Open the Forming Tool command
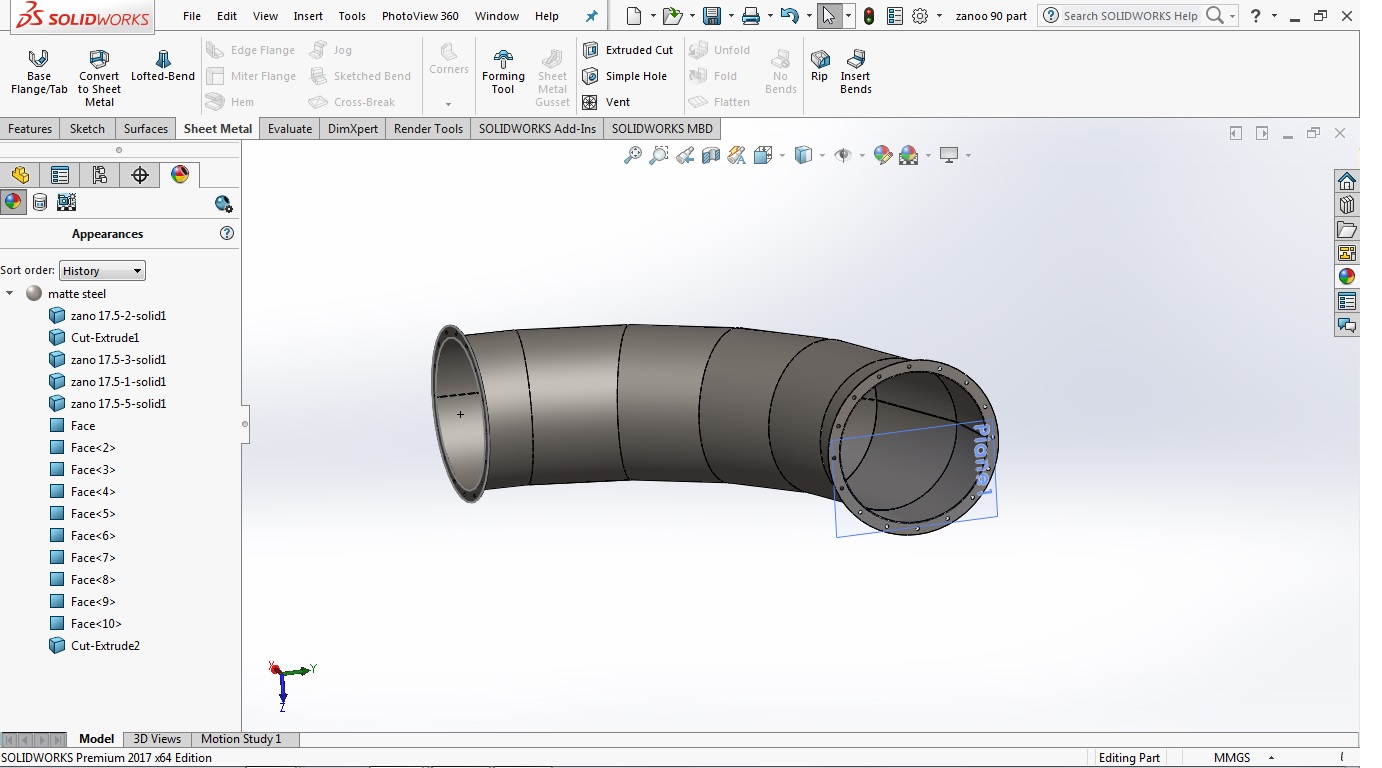The height and width of the screenshot is (768, 1382). click(503, 72)
